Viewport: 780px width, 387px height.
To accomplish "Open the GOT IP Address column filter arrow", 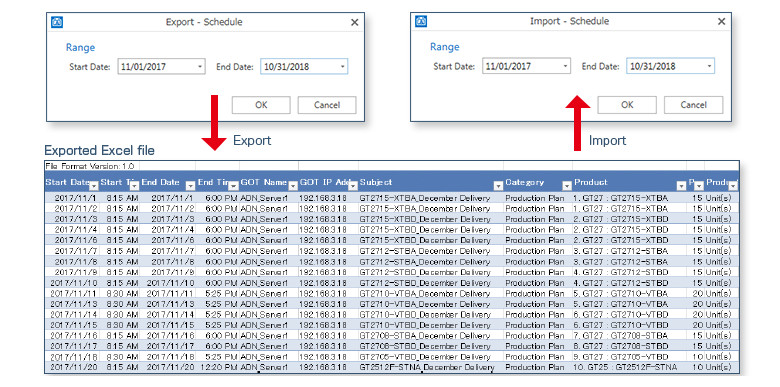I will [353, 186].
